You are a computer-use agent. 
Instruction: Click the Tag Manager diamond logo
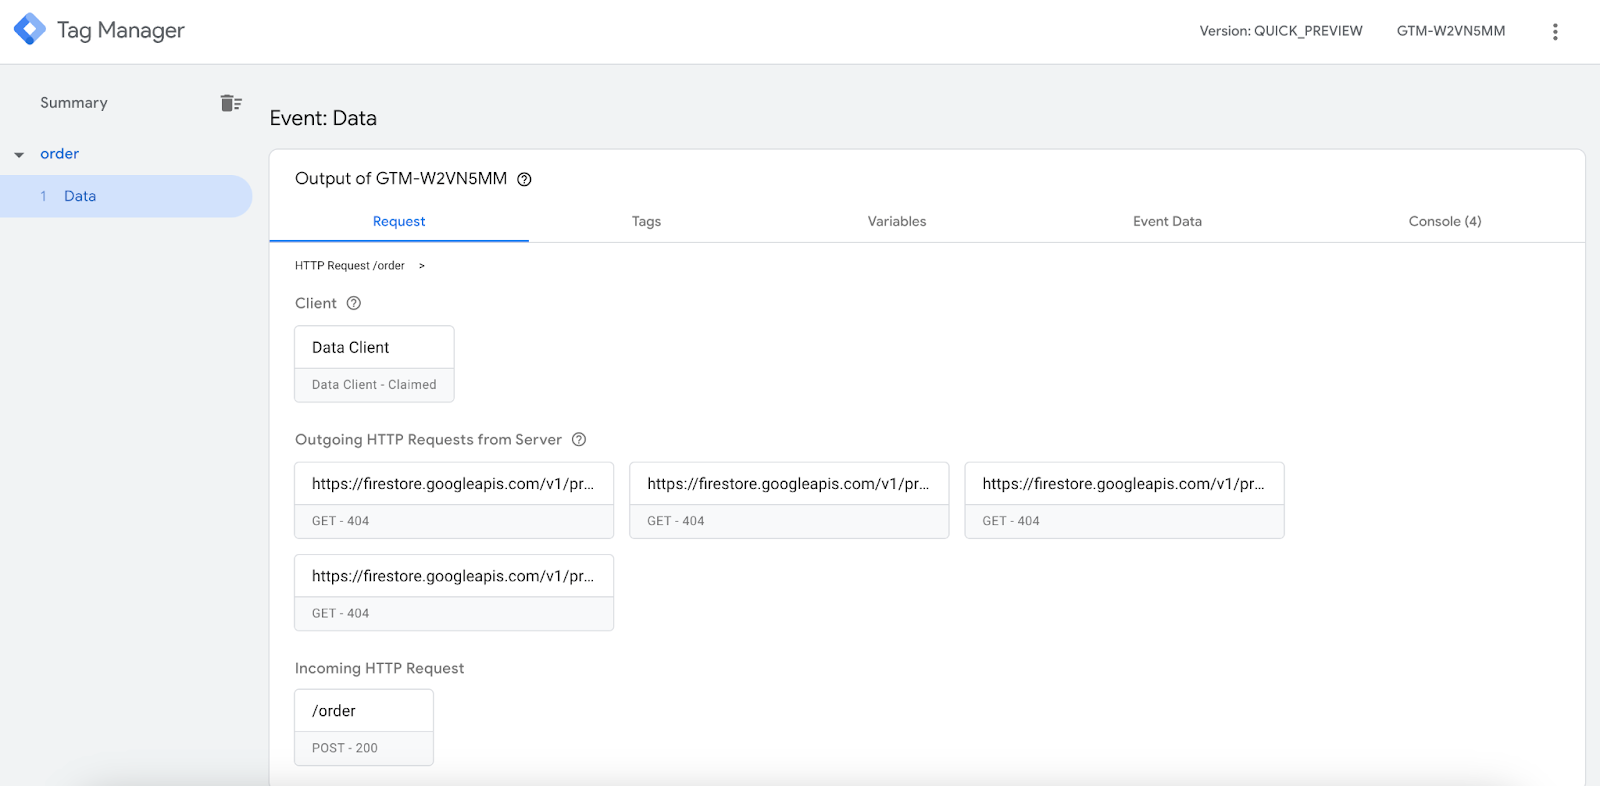(30, 29)
